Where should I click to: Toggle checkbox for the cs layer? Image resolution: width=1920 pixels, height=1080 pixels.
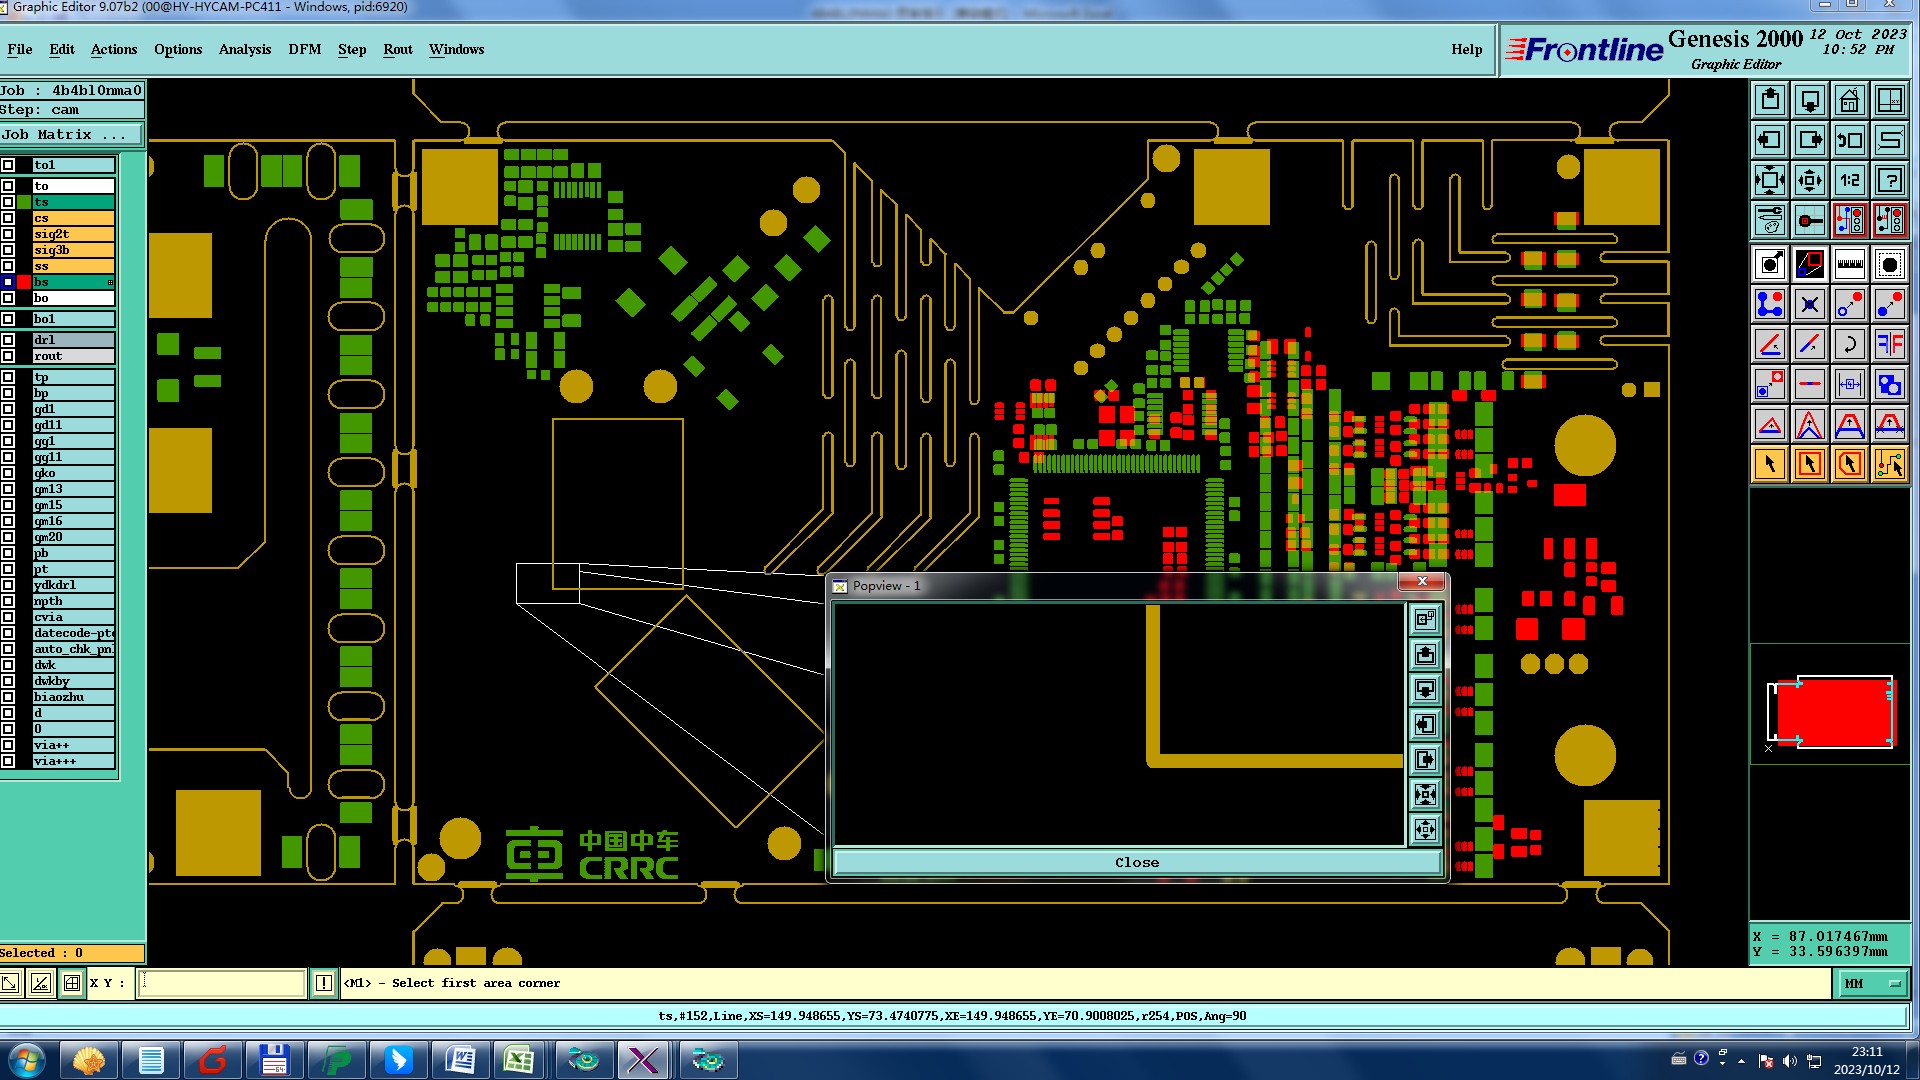coord(8,218)
